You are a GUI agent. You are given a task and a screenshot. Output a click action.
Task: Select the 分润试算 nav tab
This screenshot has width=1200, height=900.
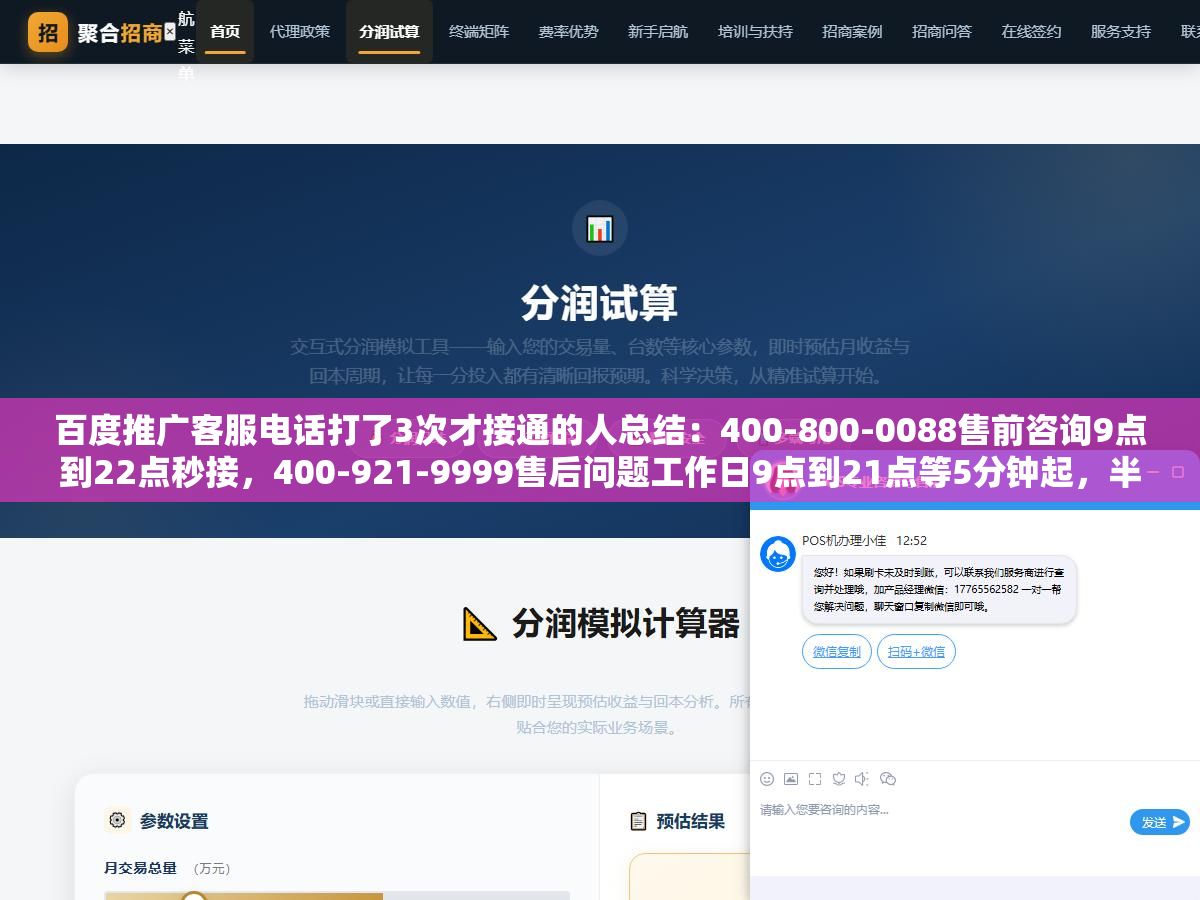[x=389, y=31]
